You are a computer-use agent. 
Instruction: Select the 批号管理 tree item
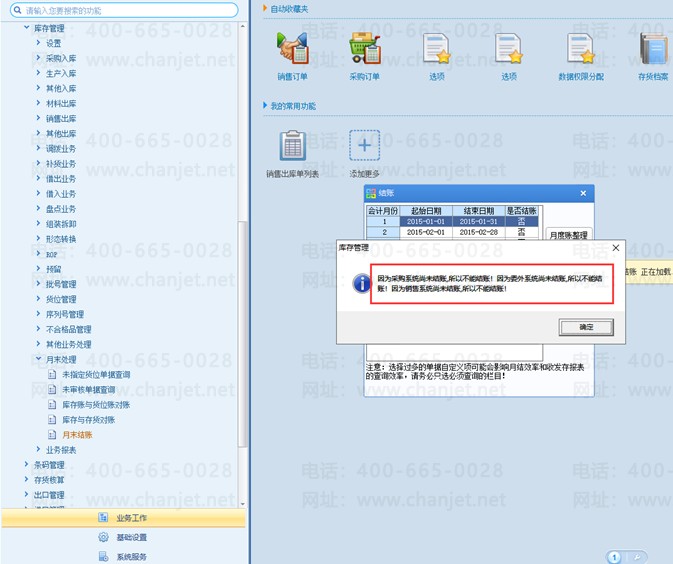[x=61, y=284]
